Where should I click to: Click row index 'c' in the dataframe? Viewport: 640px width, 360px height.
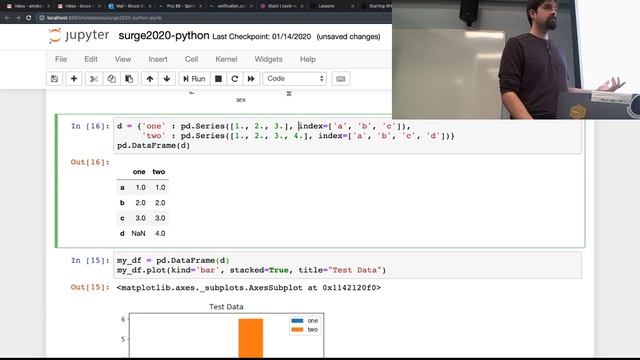(x=122, y=218)
